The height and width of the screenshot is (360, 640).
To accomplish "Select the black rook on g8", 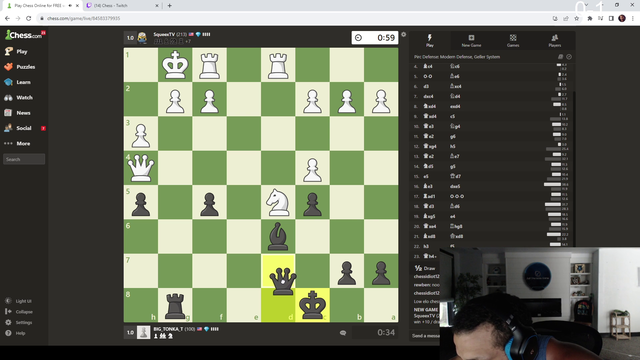I will 175,305.
